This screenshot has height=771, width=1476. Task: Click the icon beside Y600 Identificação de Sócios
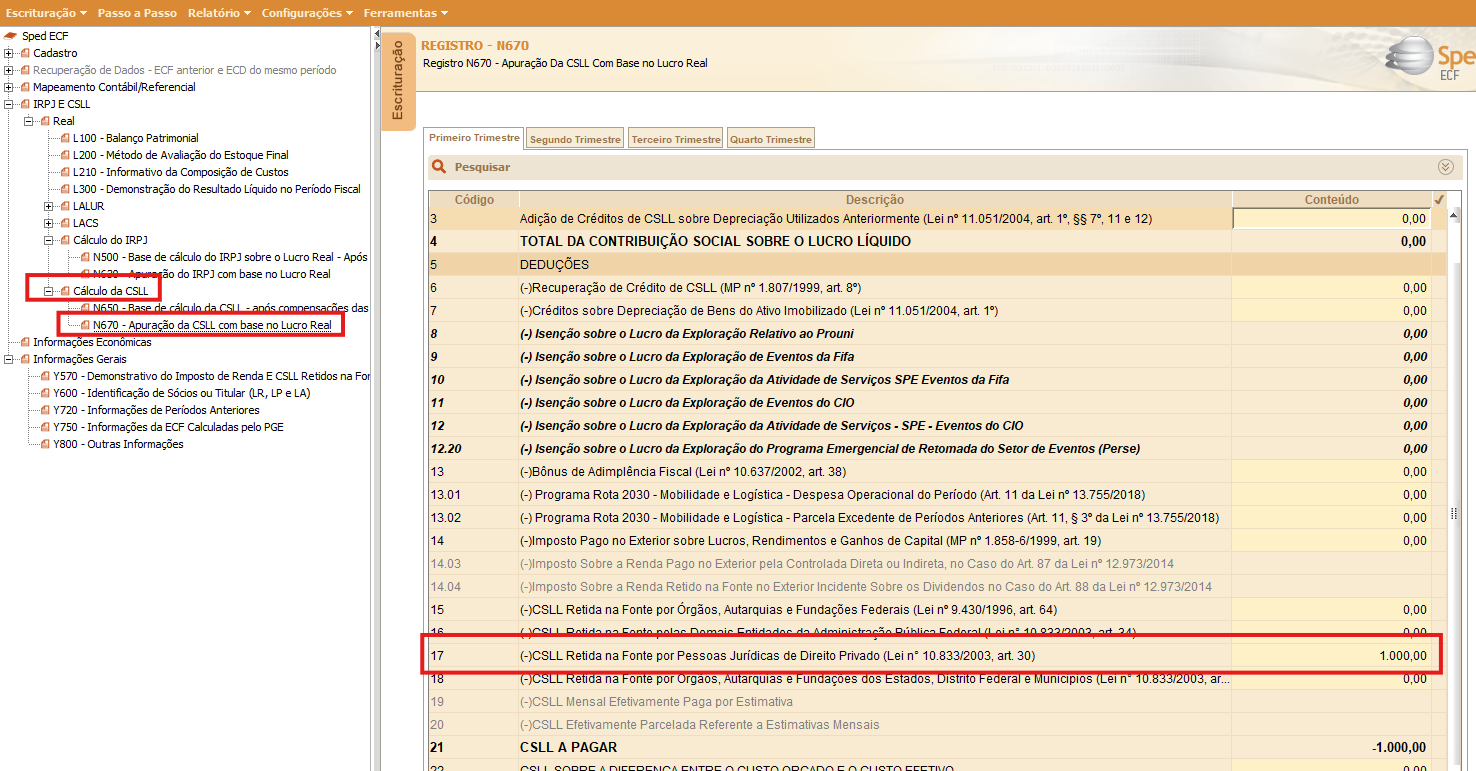[45, 393]
